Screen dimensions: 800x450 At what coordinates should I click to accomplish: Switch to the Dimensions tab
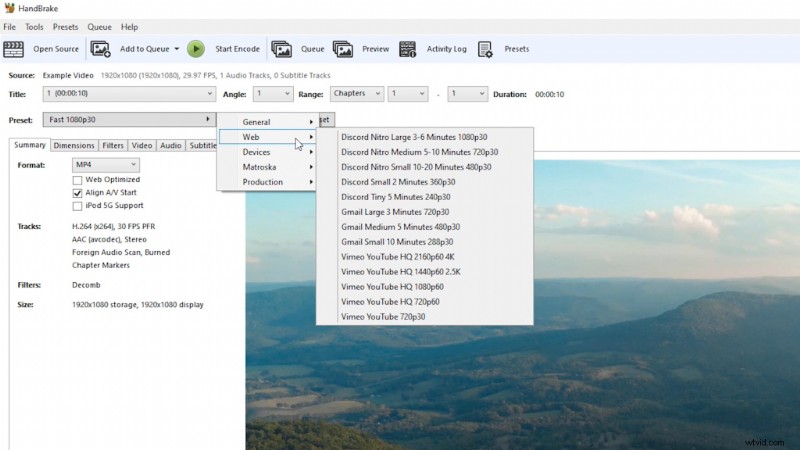(74, 145)
